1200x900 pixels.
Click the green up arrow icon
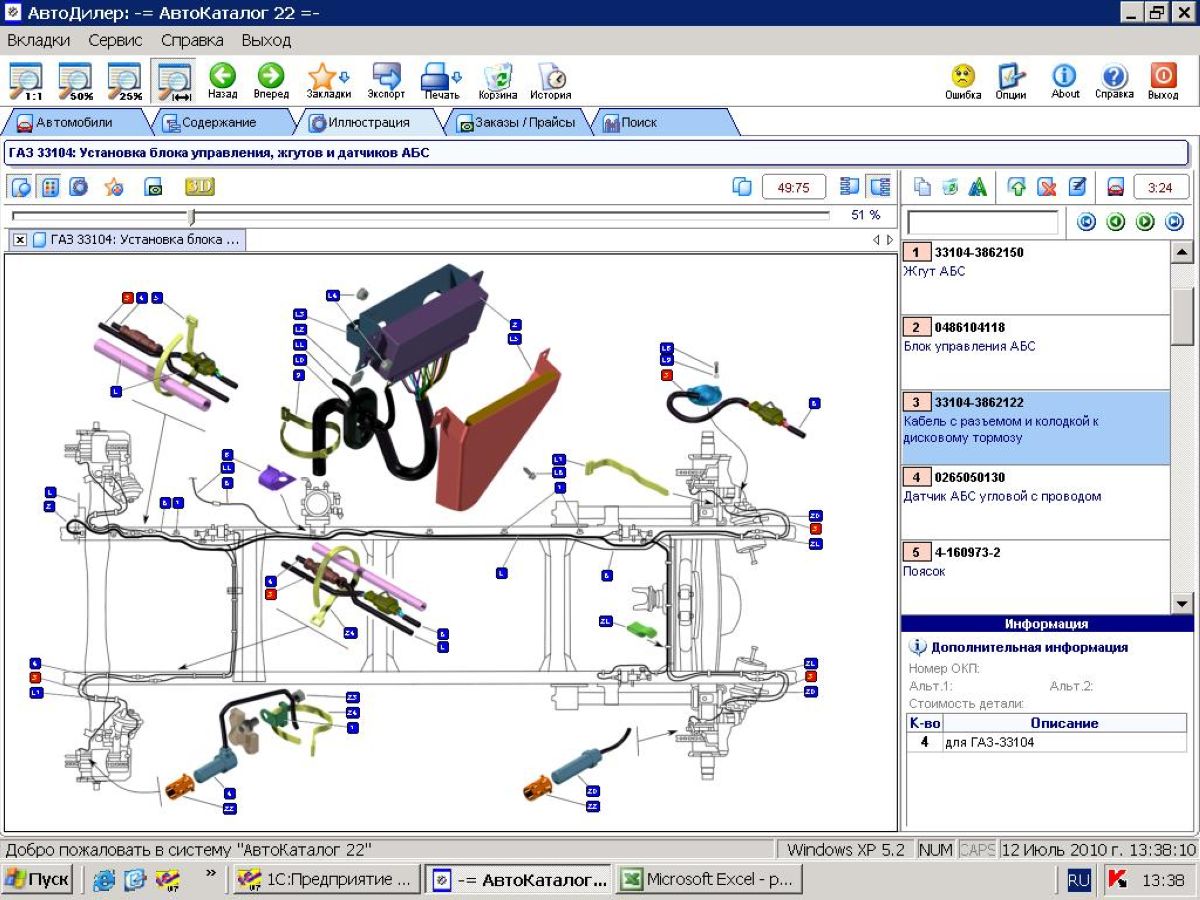click(x=1018, y=187)
